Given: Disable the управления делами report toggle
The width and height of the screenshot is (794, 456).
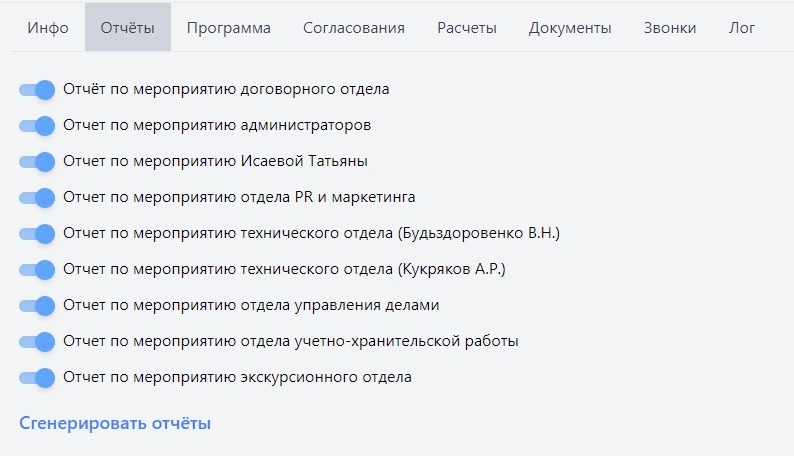Looking at the screenshot, I should [37, 306].
